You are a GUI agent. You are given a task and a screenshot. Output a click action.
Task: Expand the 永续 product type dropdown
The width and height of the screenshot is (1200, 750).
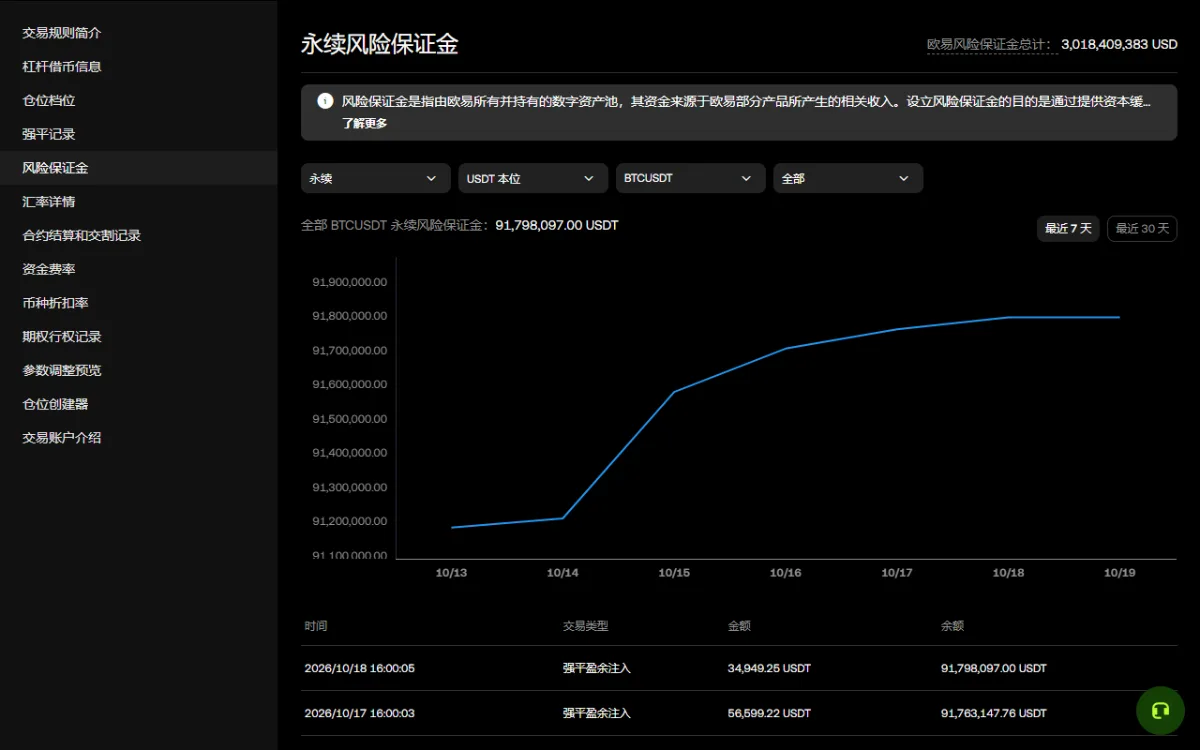(376, 178)
